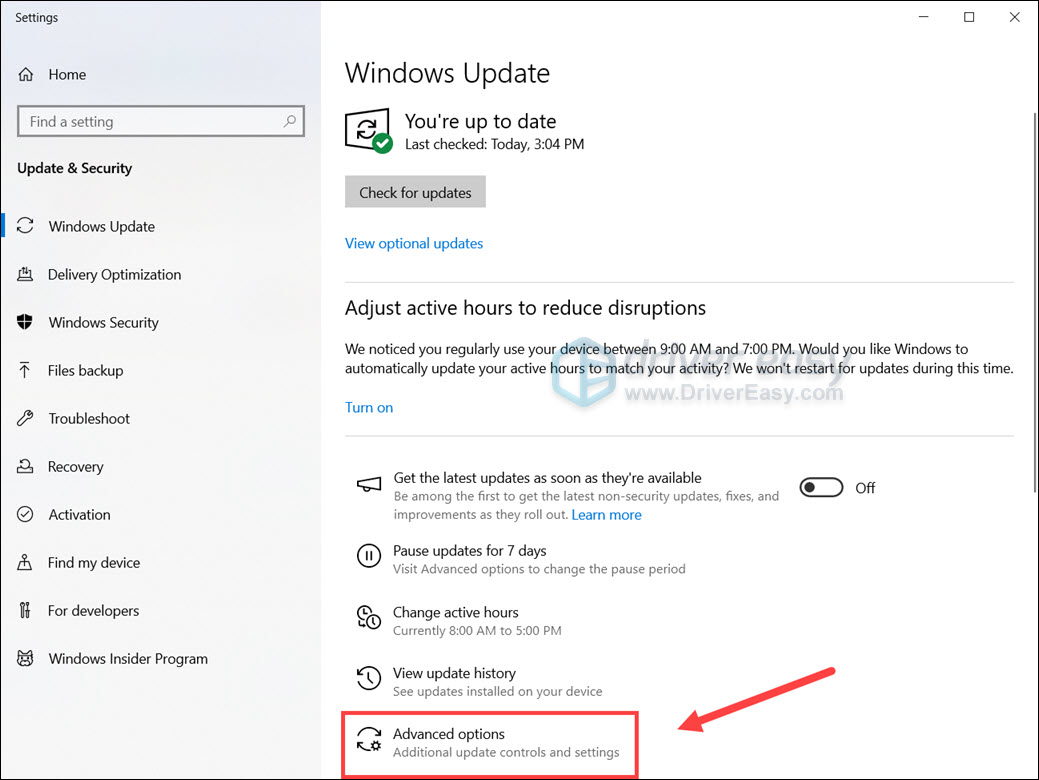Click the Recovery icon in sidebar

pyautogui.click(x=26, y=467)
